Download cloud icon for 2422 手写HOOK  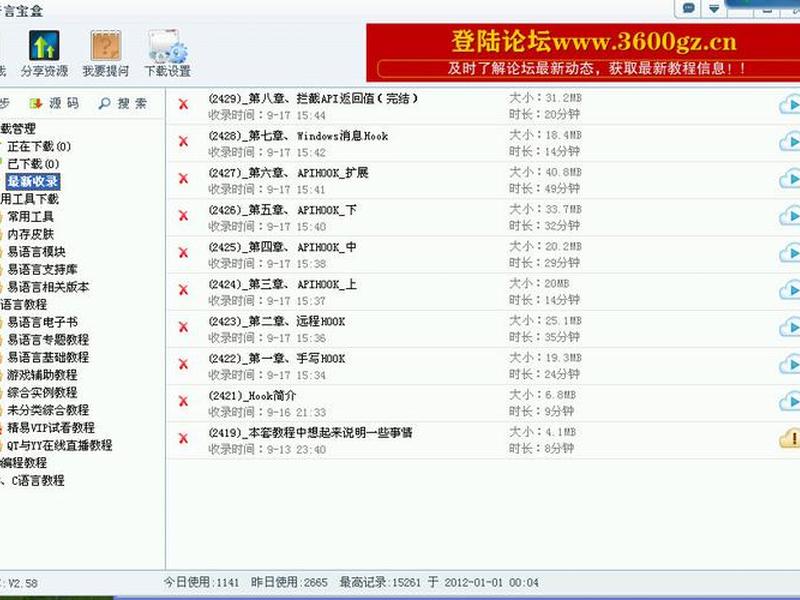tap(790, 365)
